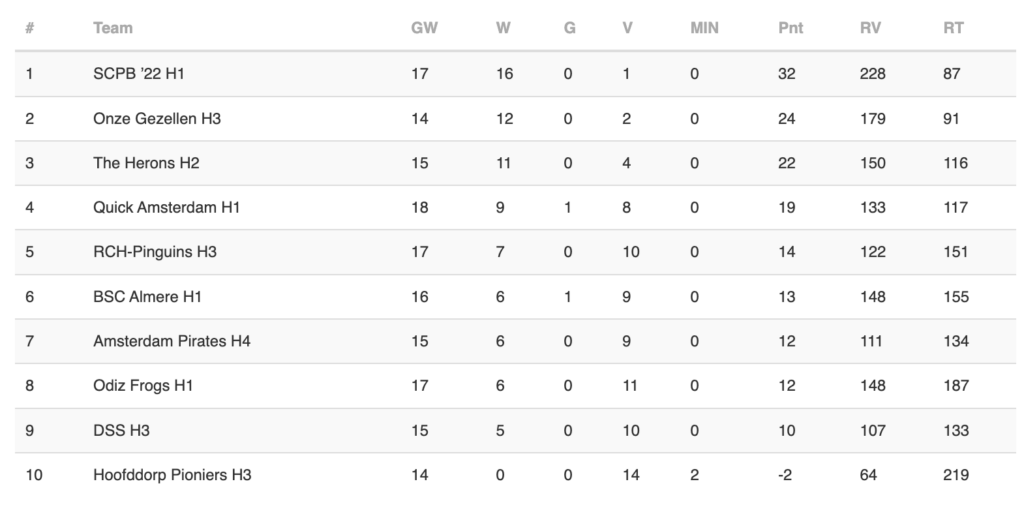Click the RT column header
Viewport: 1024px width, 518px height.
[x=953, y=28]
